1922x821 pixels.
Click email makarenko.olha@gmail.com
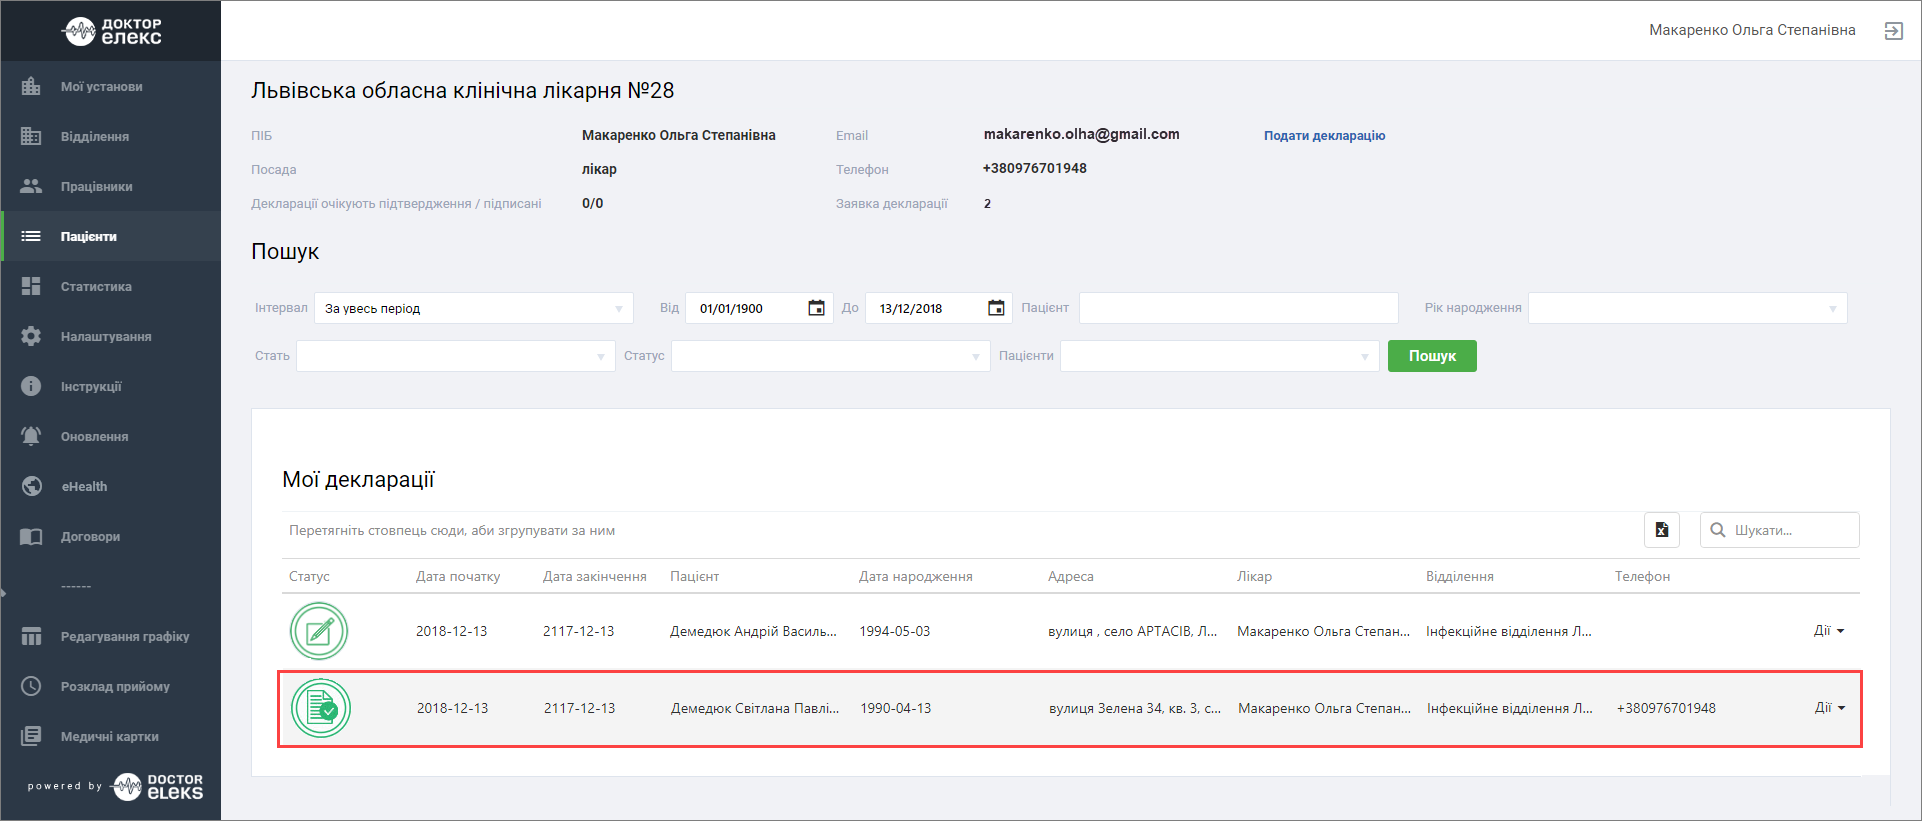pos(1081,134)
